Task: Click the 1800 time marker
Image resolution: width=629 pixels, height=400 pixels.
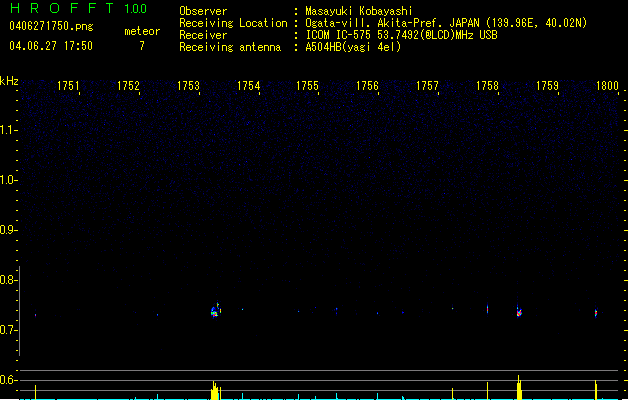Action: 607,87
